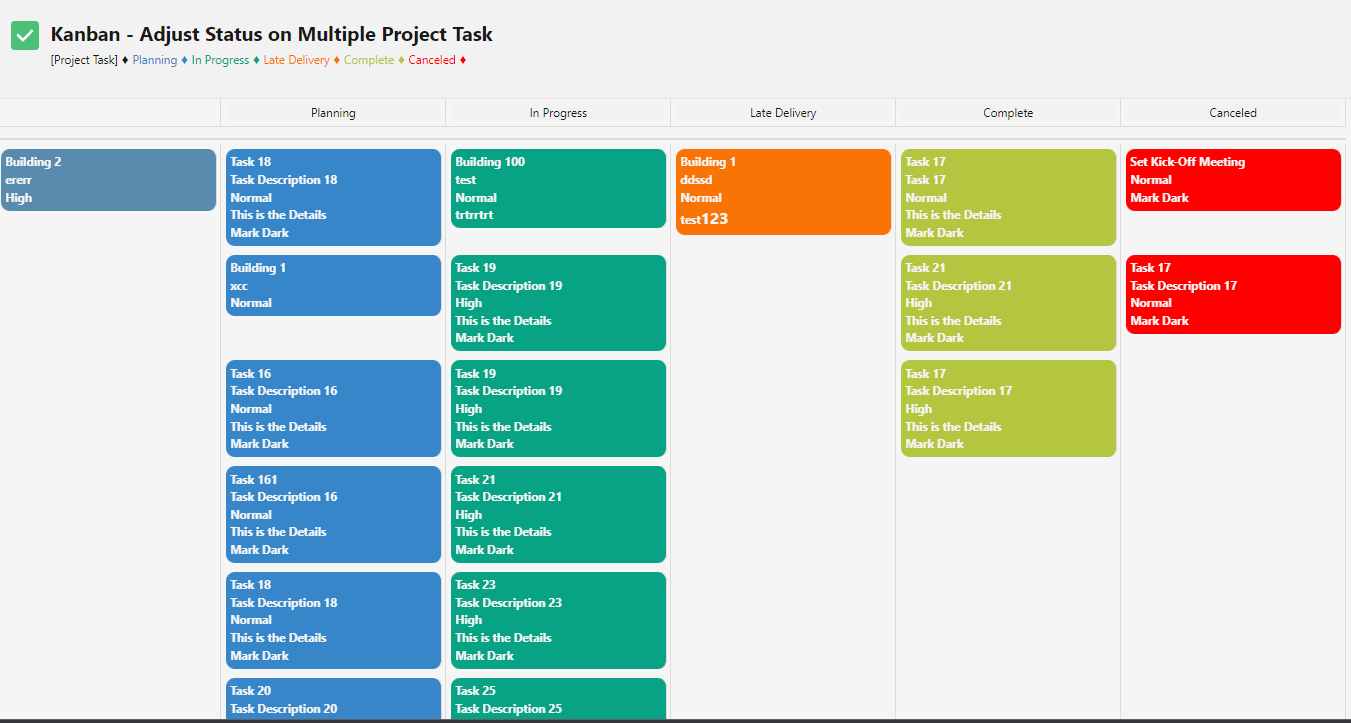Click the Set Kick-Off Meeting card

coord(1233,180)
